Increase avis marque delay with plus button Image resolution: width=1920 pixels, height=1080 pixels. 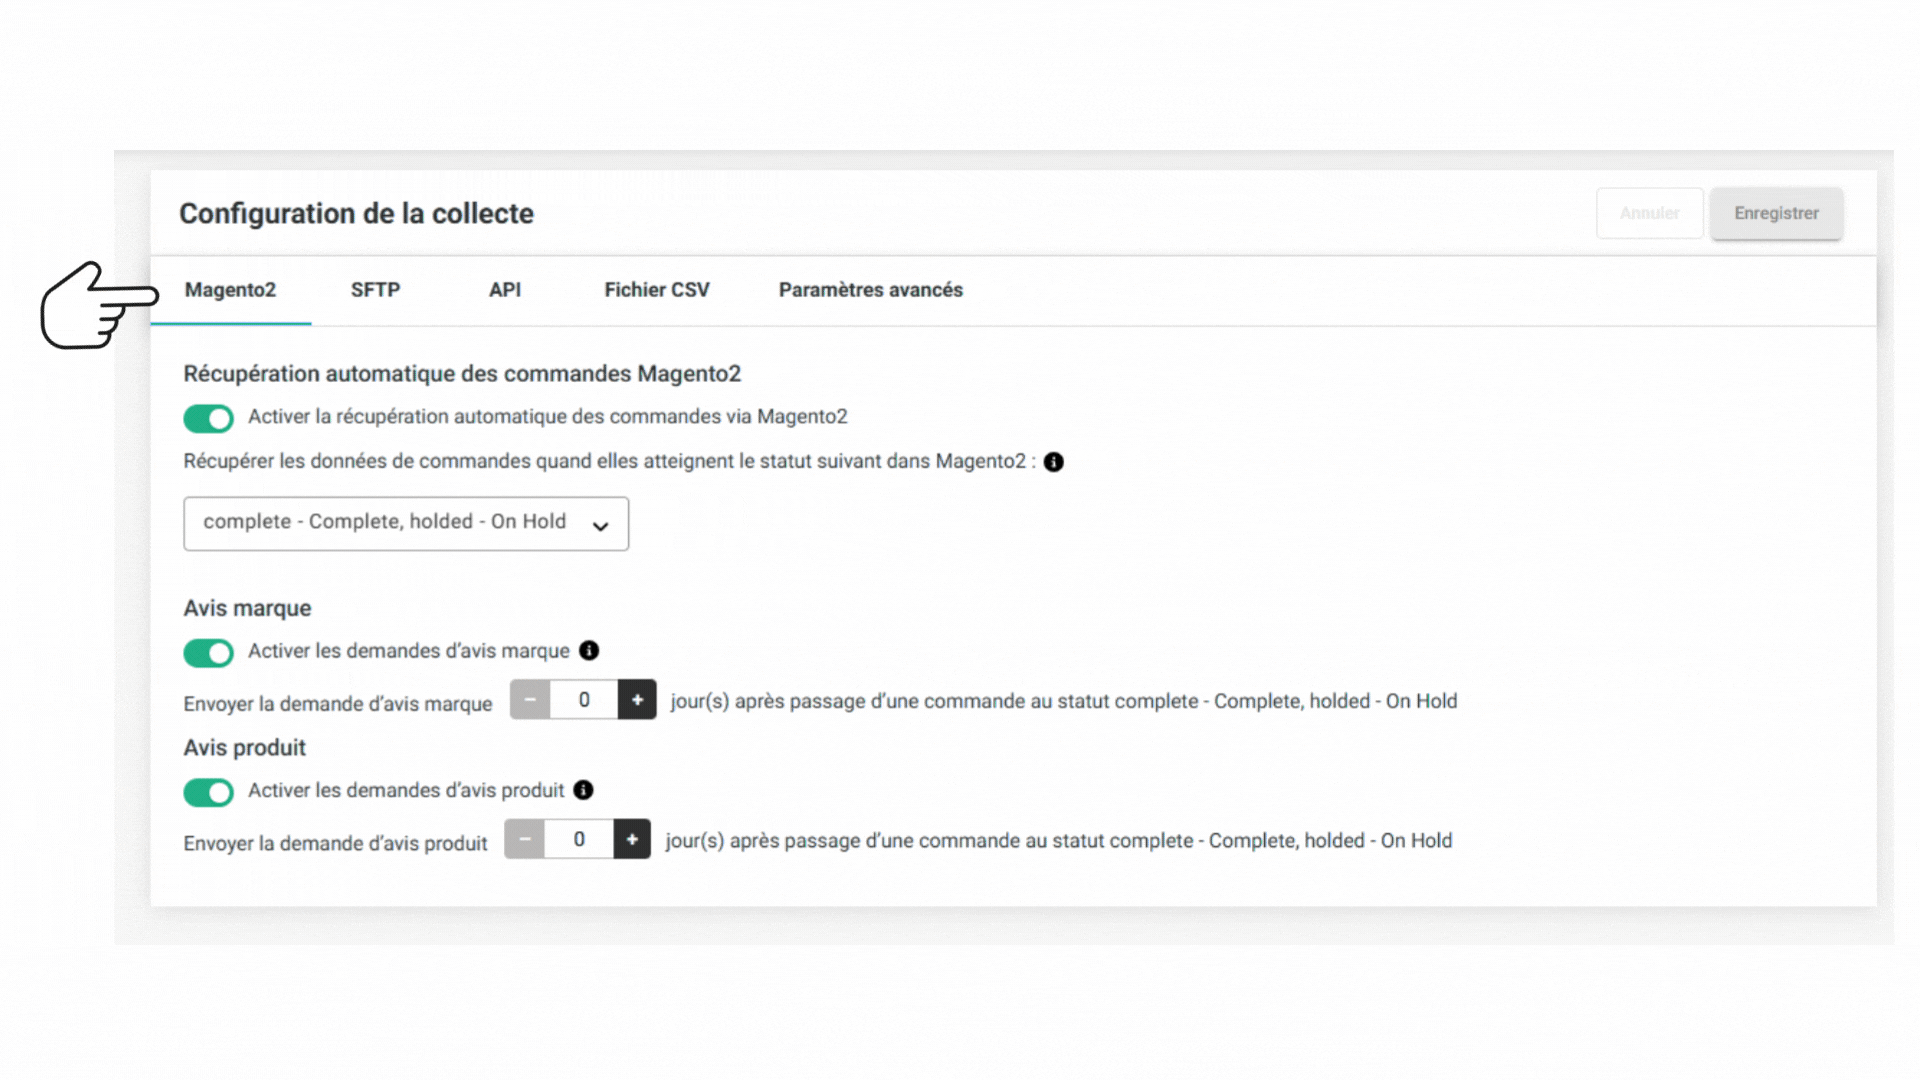[637, 700]
